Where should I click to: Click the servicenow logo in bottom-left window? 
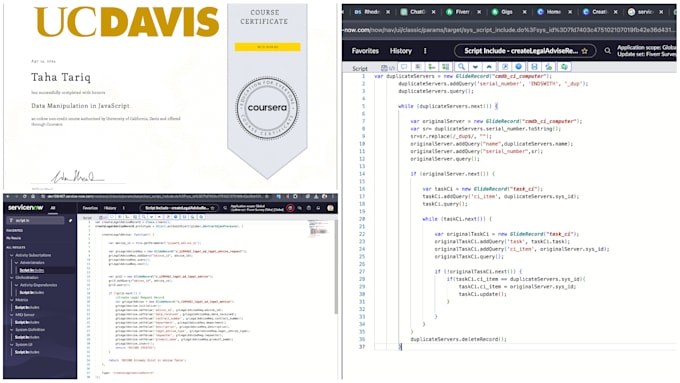click(x=25, y=208)
